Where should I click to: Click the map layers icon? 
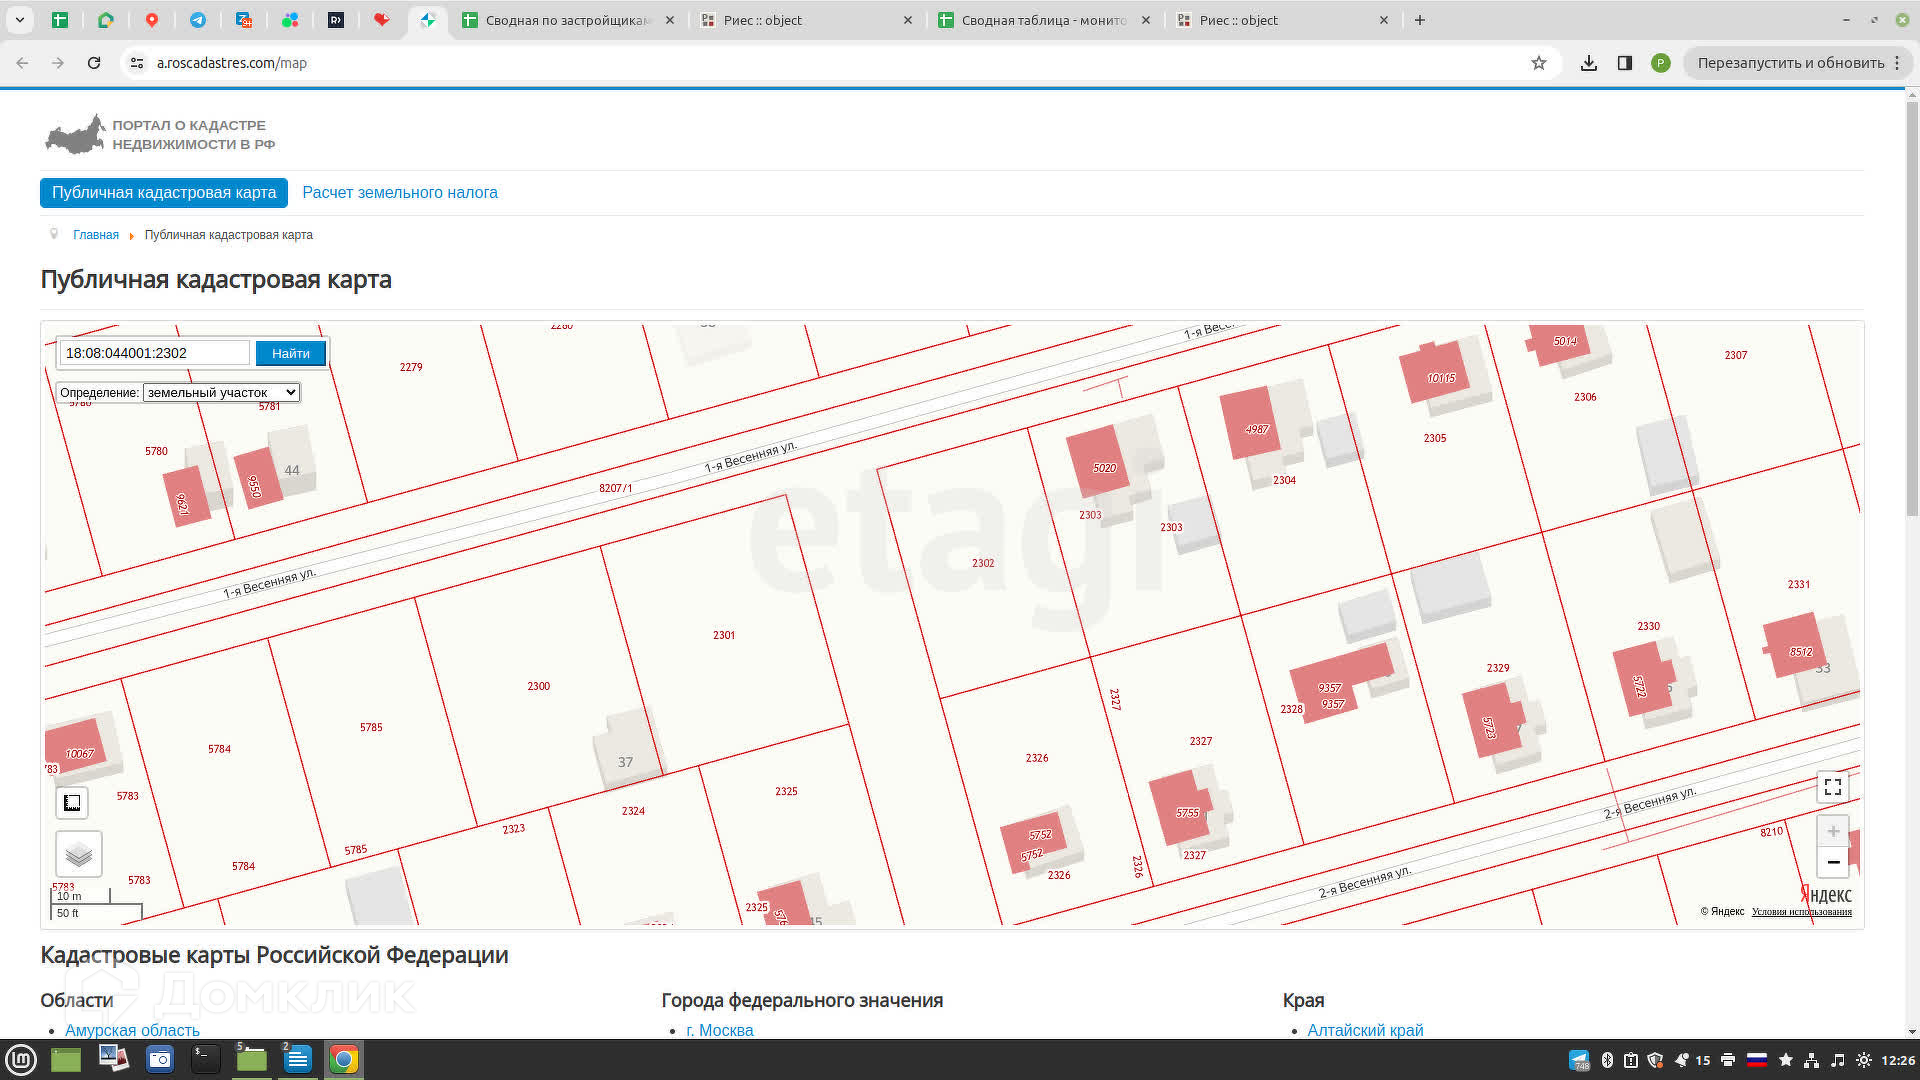(x=78, y=854)
